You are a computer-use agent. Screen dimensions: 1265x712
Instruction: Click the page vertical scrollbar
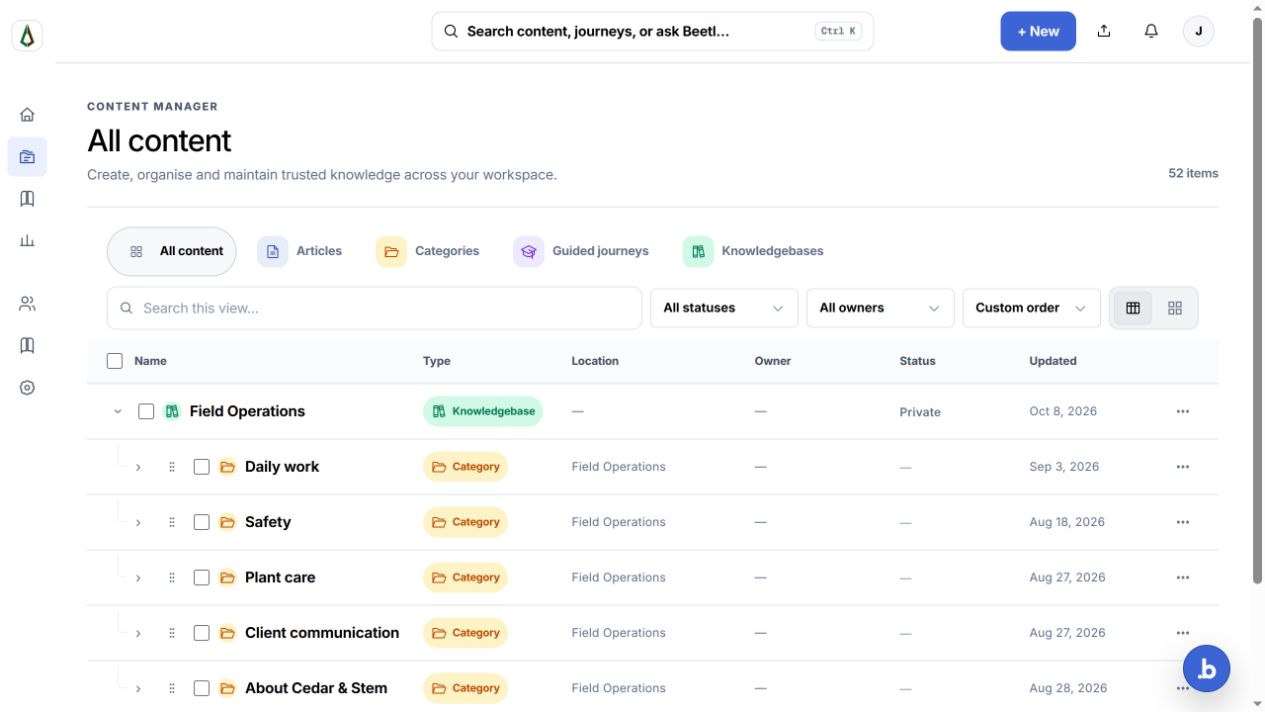1258,300
